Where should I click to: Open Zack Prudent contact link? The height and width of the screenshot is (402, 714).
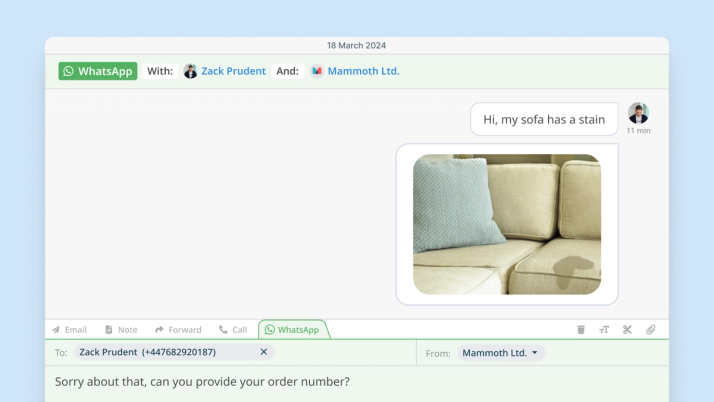(x=233, y=71)
